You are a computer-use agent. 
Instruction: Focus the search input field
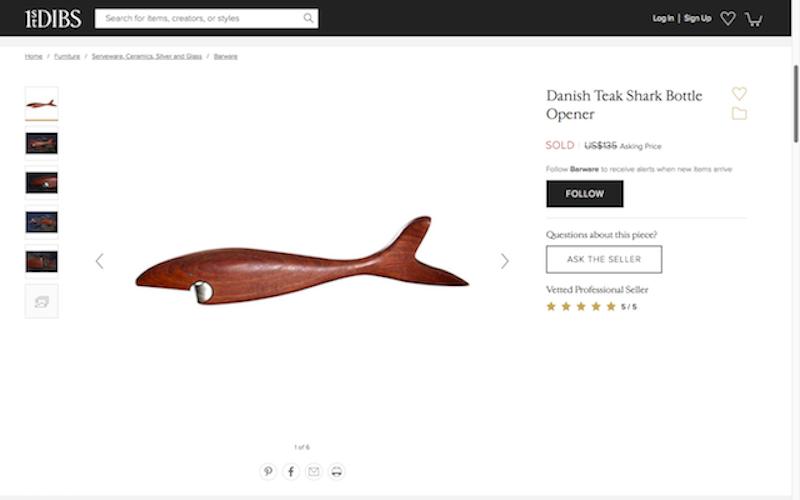[x=200, y=18]
